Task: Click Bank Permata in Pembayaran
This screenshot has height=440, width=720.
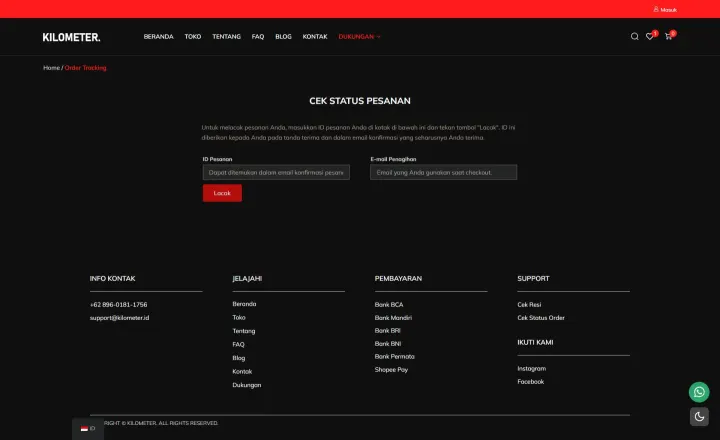Action: point(394,356)
